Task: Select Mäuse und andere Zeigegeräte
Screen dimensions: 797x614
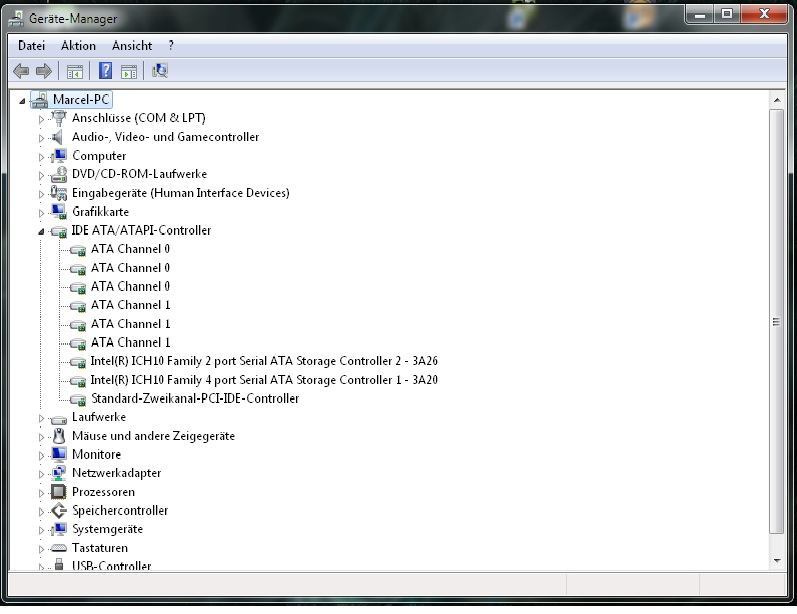Action: coord(153,436)
